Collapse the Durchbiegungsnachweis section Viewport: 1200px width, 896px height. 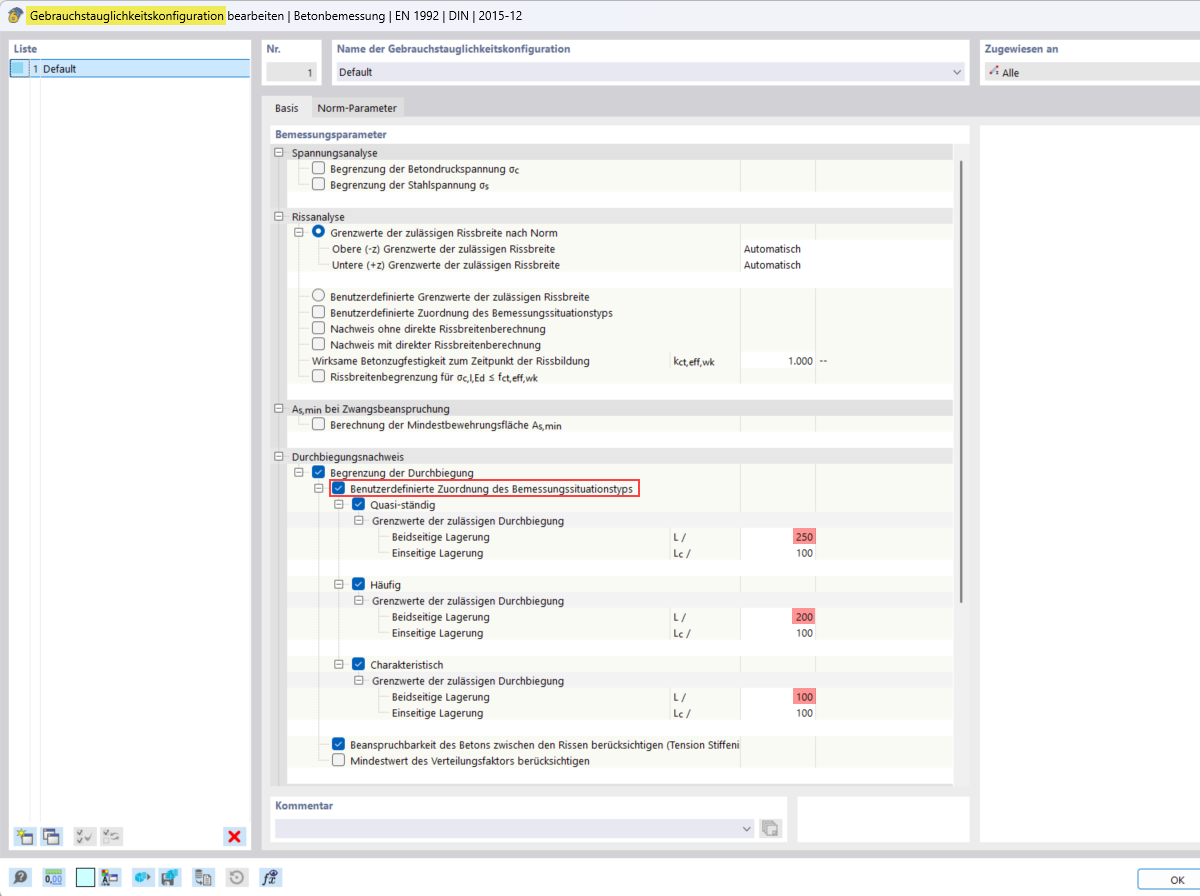(x=279, y=457)
